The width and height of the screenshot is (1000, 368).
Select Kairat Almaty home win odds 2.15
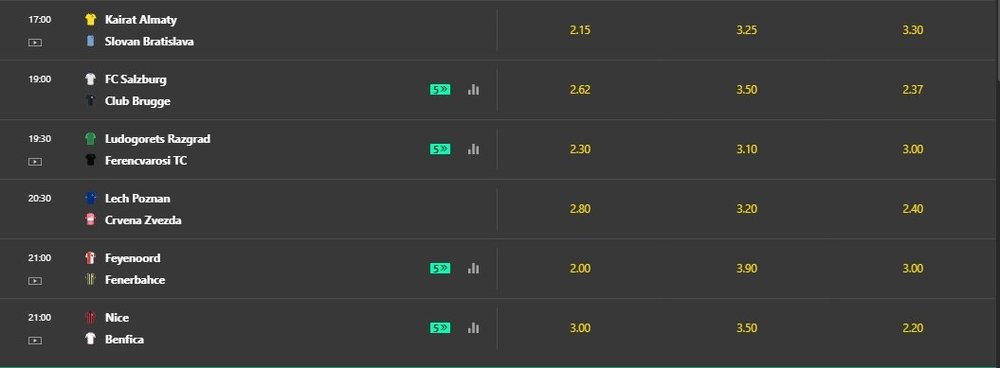coord(580,30)
